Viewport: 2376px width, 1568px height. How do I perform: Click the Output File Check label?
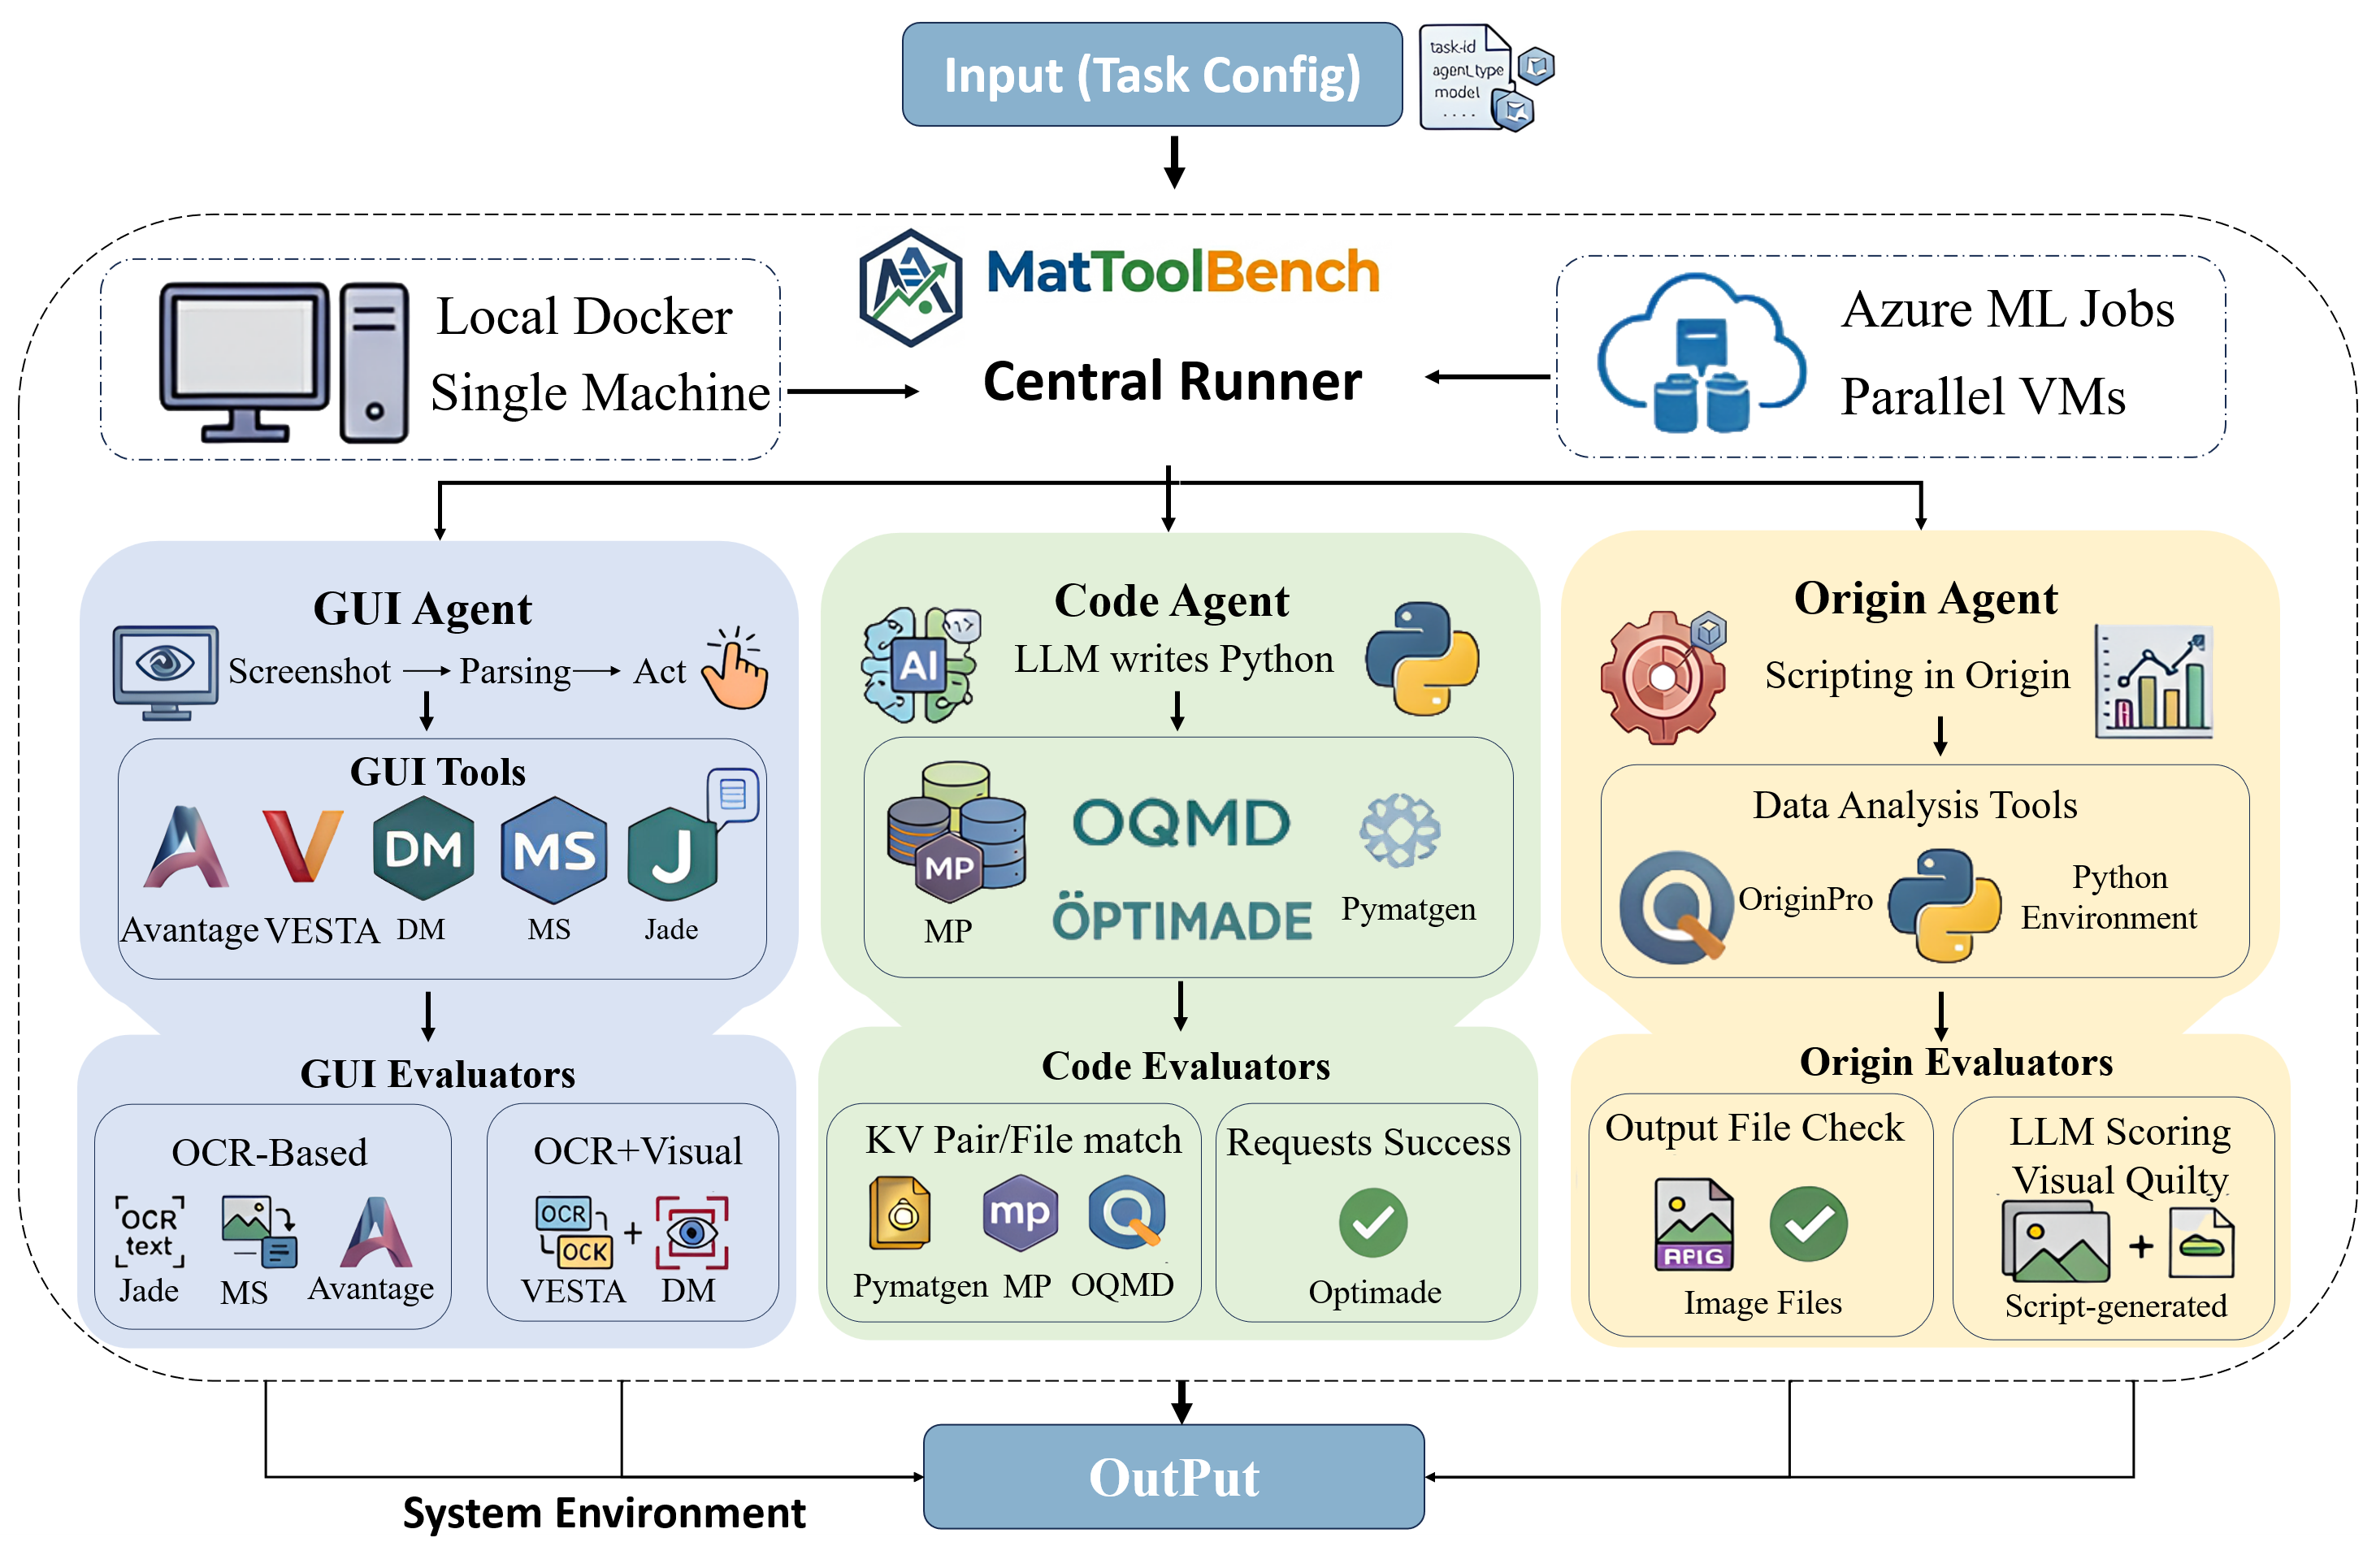point(1754,1128)
